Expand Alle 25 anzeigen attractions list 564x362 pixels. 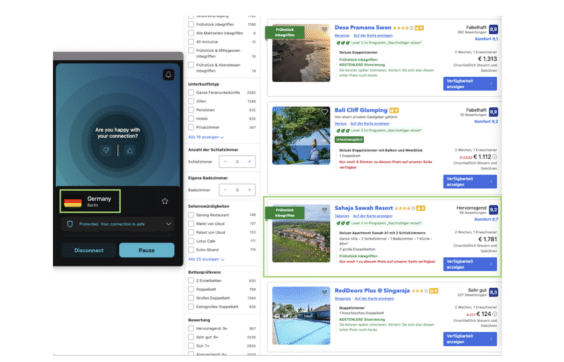pyautogui.click(x=206, y=259)
